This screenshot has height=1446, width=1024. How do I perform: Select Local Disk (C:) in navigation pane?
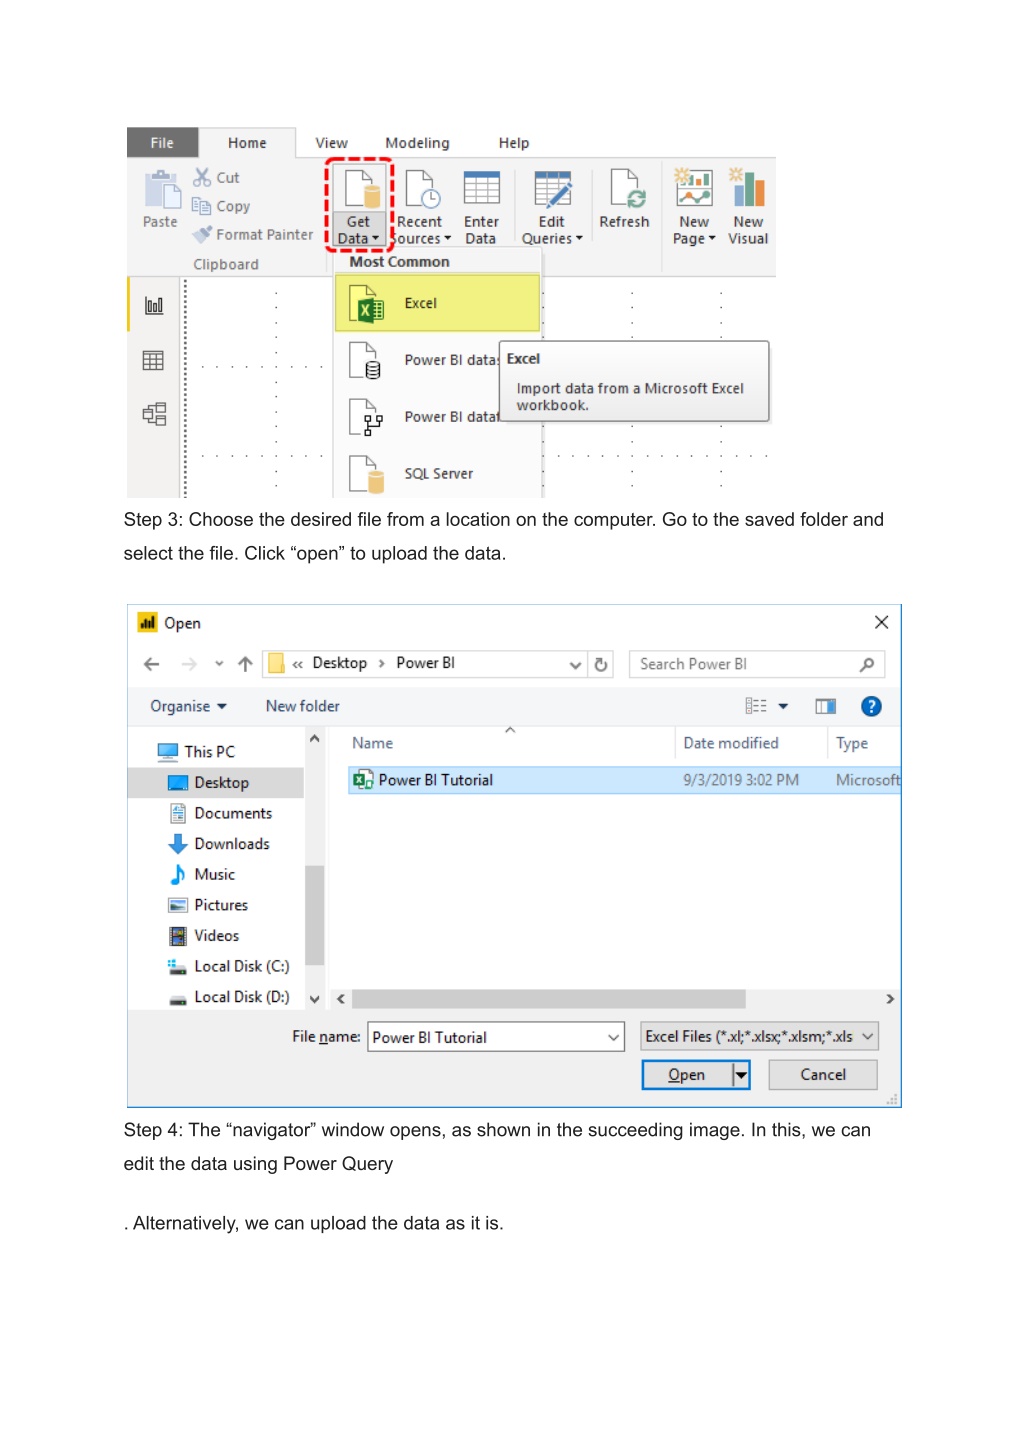pyautogui.click(x=229, y=966)
